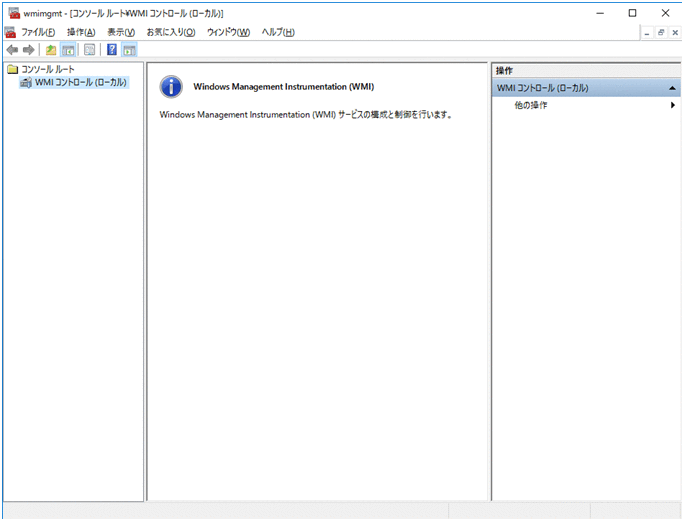Toggle the show/hide console tree icon
Screen dimensions: 685x524
68,50
